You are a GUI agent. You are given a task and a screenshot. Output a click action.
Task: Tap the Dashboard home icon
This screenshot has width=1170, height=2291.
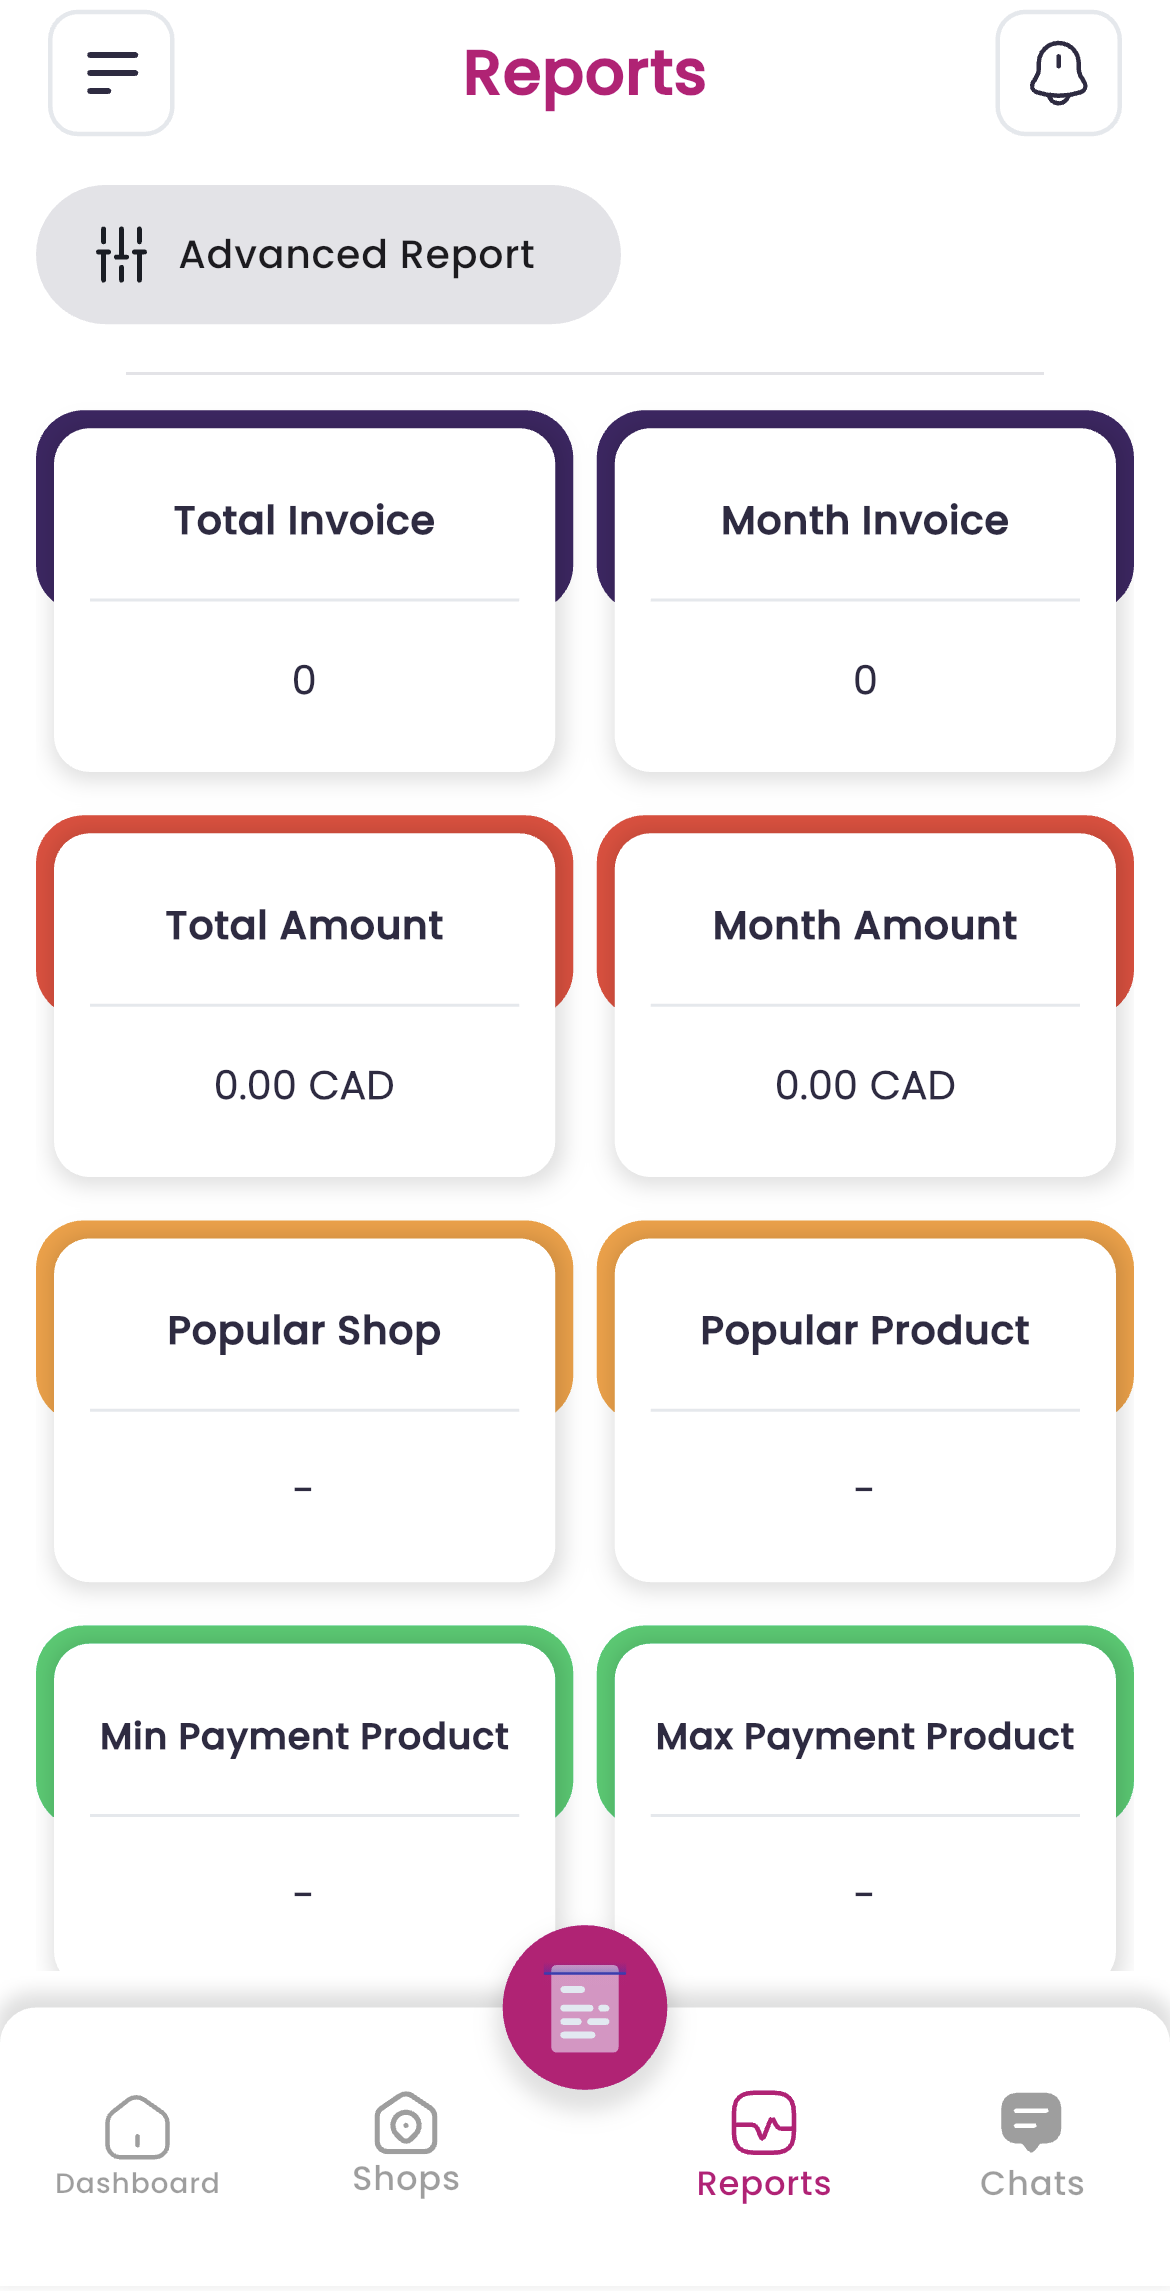click(137, 2126)
